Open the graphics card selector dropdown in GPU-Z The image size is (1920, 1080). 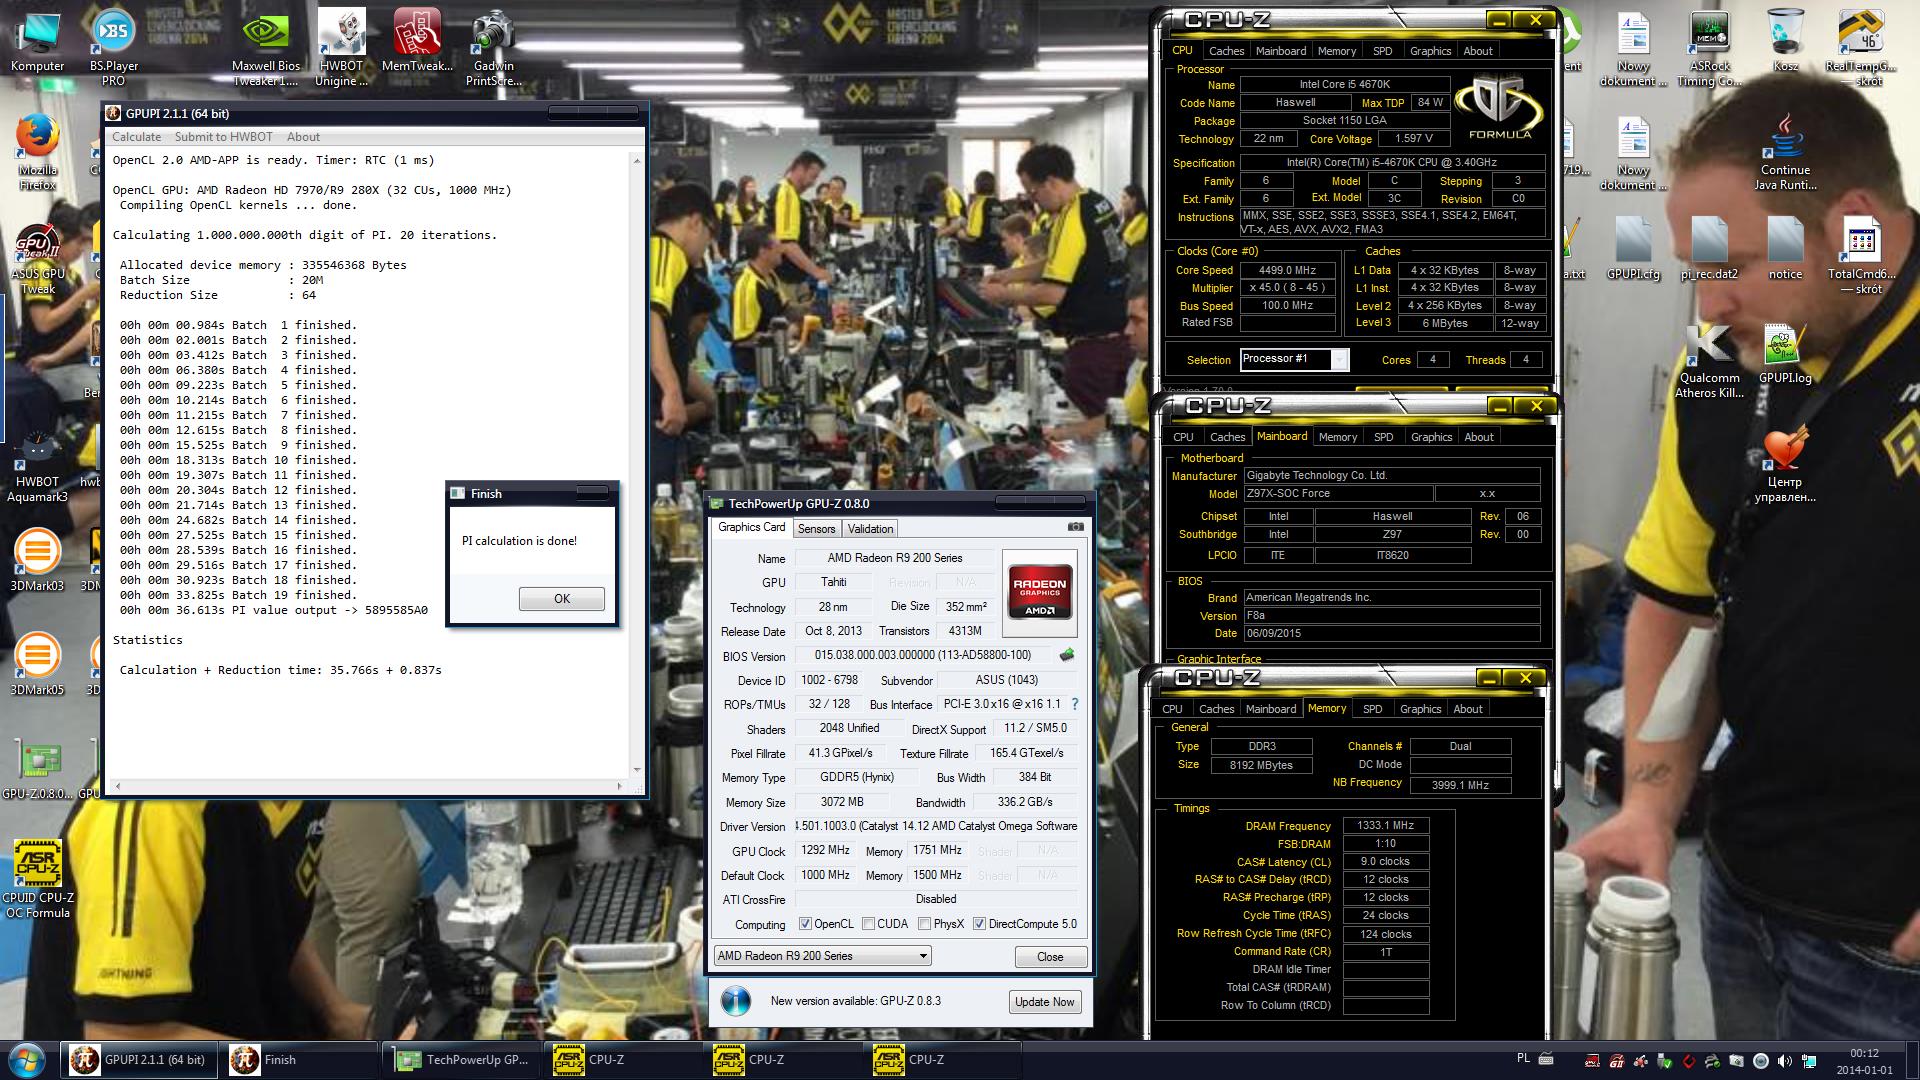[x=823, y=956]
